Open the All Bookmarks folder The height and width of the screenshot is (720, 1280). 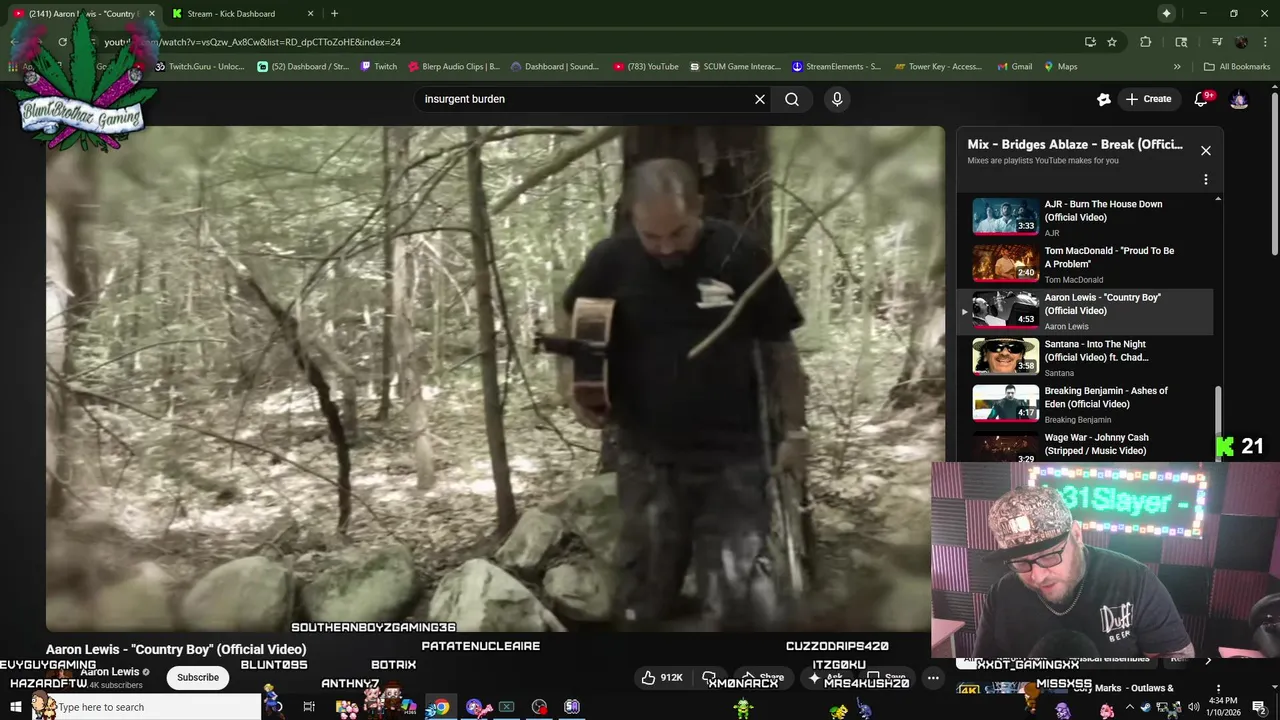tap(1237, 67)
